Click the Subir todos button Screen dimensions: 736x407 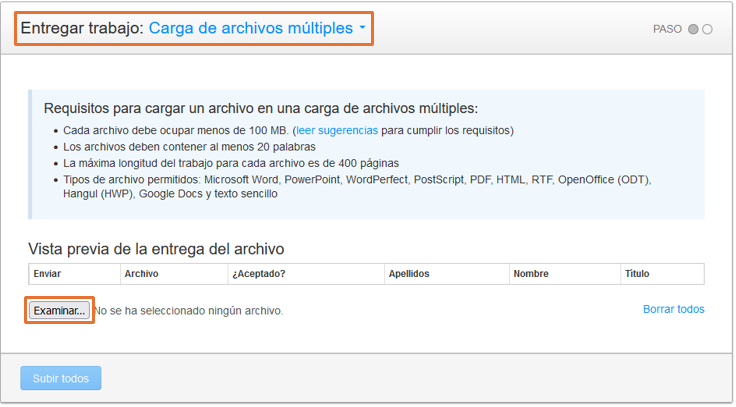point(61,378)
